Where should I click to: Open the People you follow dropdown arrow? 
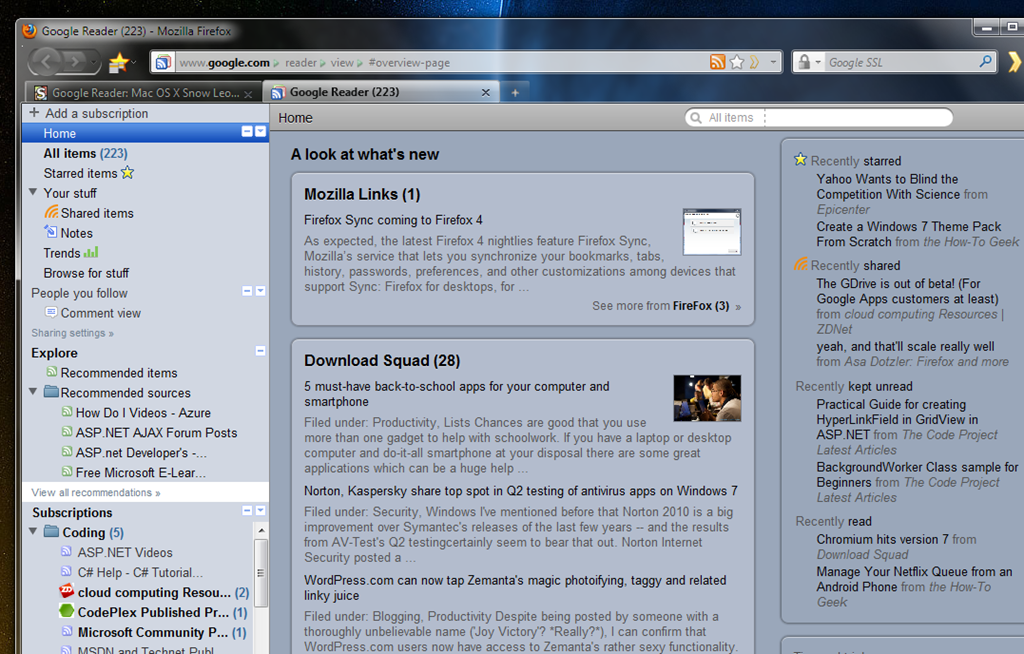pyautogui.click(x=261, y=291)
